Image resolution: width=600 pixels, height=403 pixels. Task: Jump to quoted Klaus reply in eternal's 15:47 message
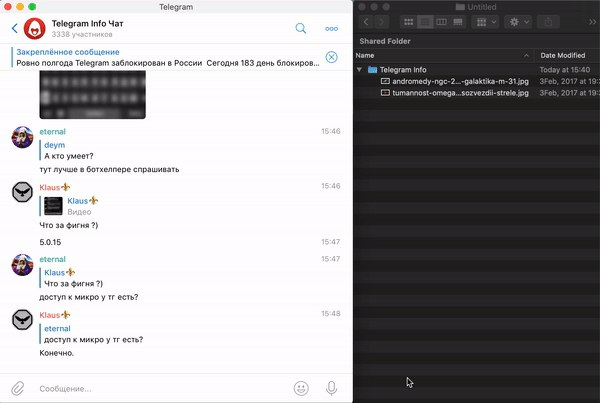73,278
